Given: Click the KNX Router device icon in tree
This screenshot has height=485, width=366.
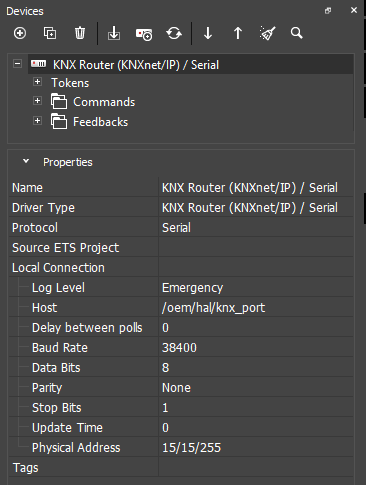Looking at the screenshot, I should (x=39, y=63).
